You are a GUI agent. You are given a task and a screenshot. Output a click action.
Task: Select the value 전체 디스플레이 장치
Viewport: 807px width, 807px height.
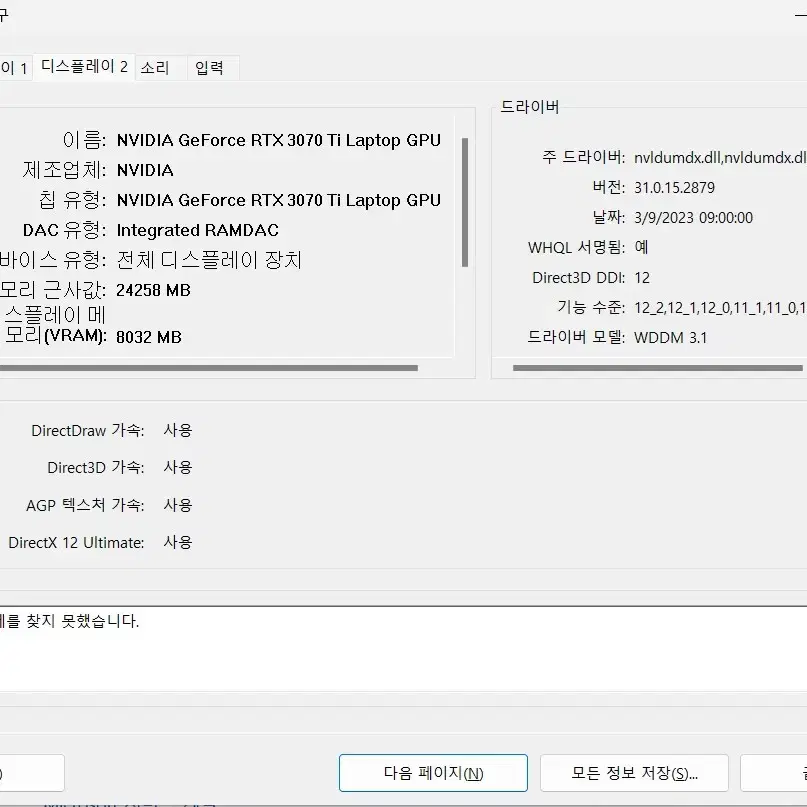tap(209, 260)
